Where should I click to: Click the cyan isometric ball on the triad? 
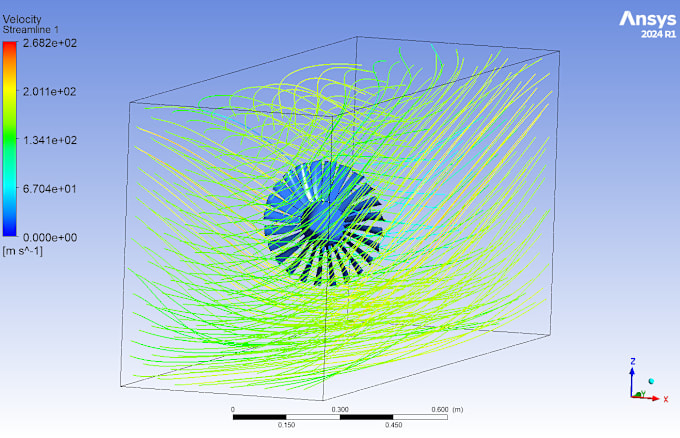pos(651,381)
